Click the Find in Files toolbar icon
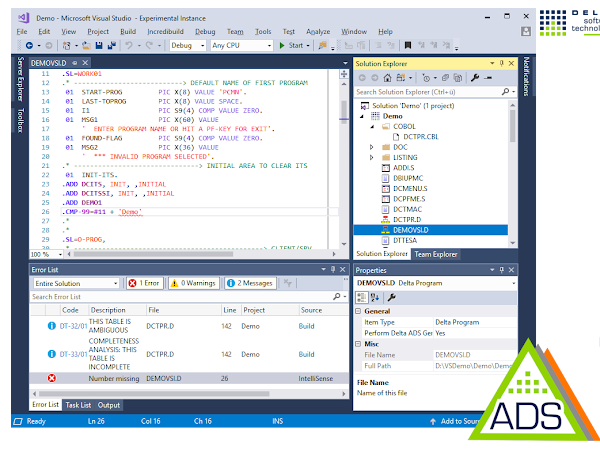The height and width of the screenshot is (450, 600). tap(323, 46)
